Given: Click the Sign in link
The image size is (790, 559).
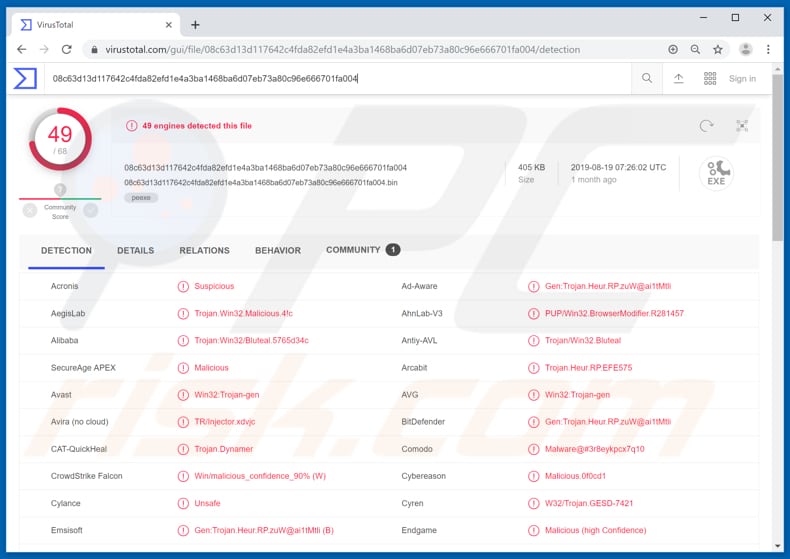Looking at the screenshot, I should click(x=742, y=79).
